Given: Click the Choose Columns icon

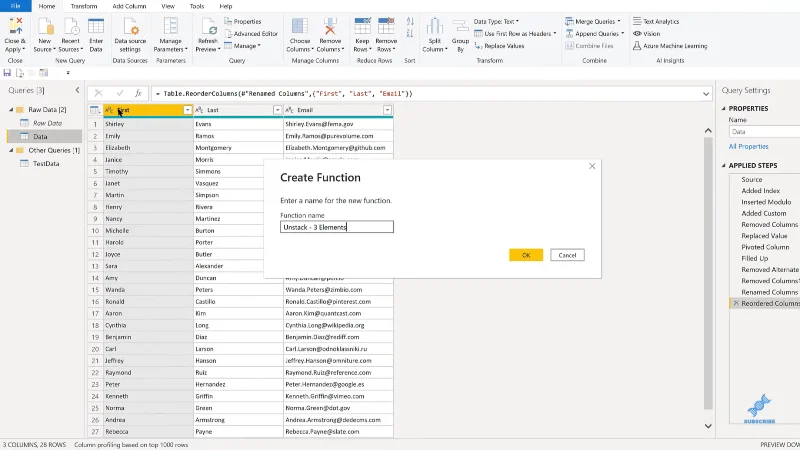Looking at the screenshot, I should coord(299,26).
